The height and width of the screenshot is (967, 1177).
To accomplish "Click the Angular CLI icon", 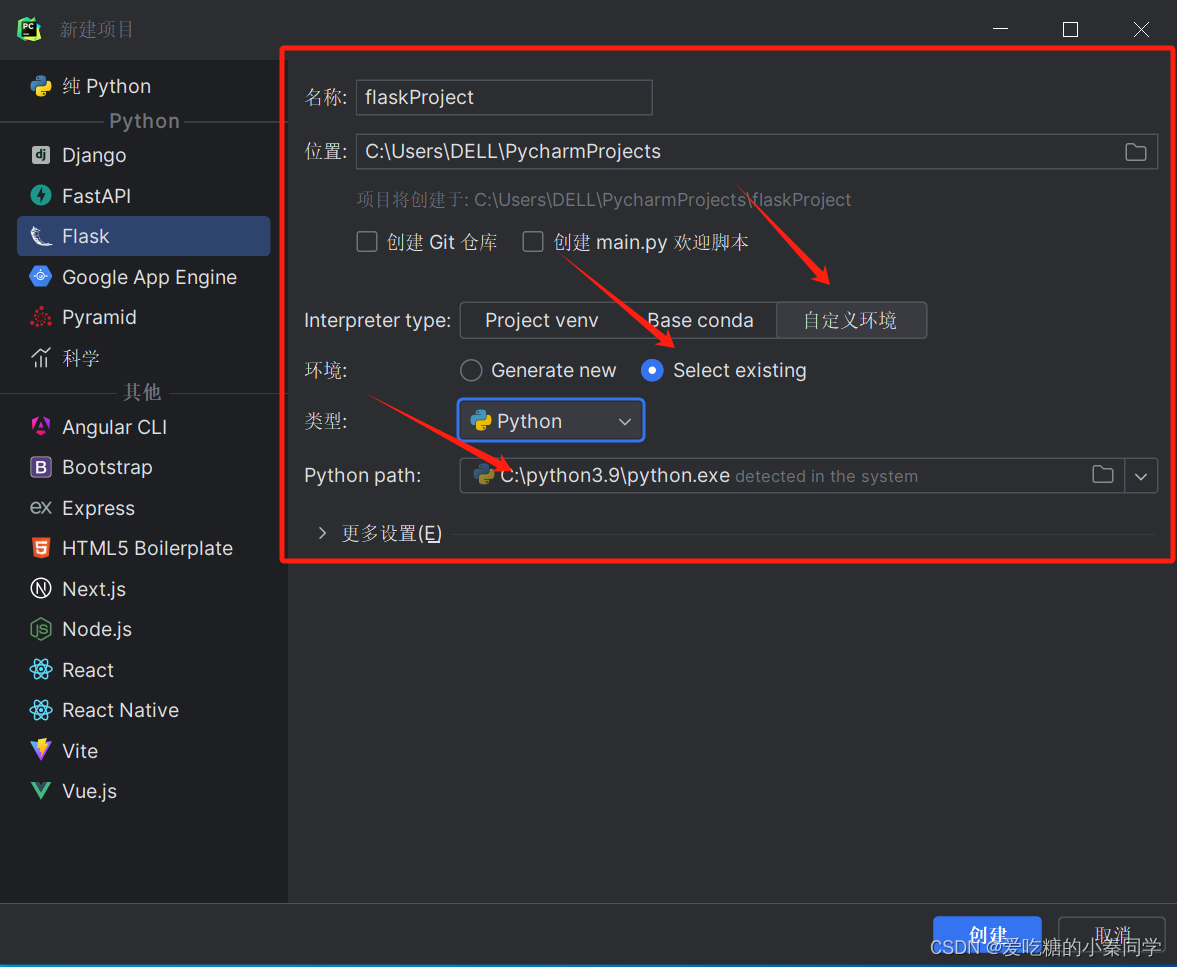I will click(41, 426).
